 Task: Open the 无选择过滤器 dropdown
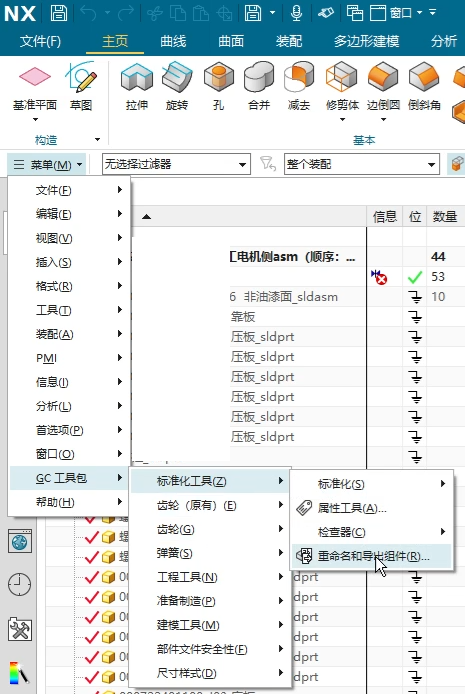176,164
